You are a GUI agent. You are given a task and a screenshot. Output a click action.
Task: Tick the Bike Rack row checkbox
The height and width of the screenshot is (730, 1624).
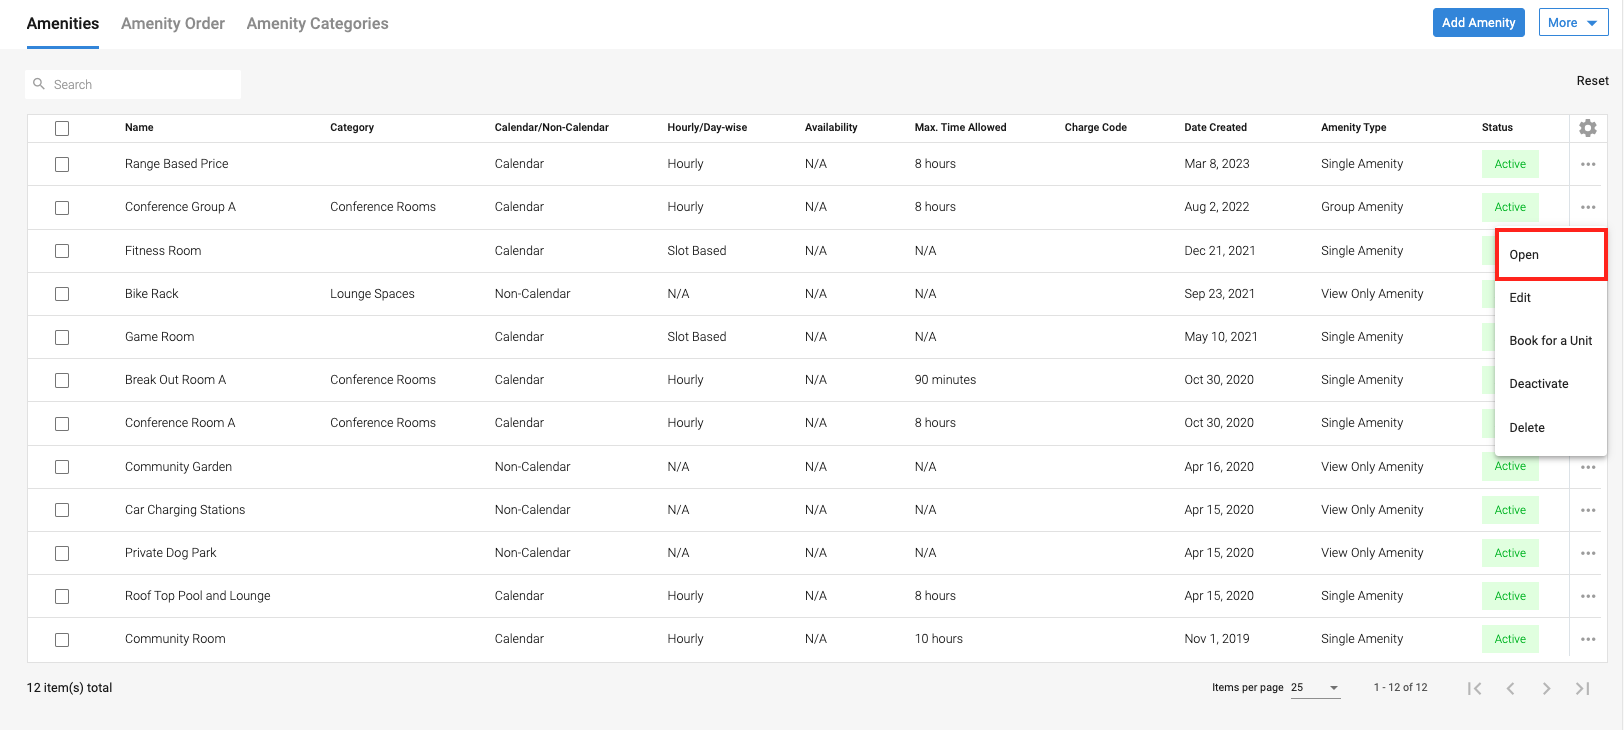(x=62, y=294)
